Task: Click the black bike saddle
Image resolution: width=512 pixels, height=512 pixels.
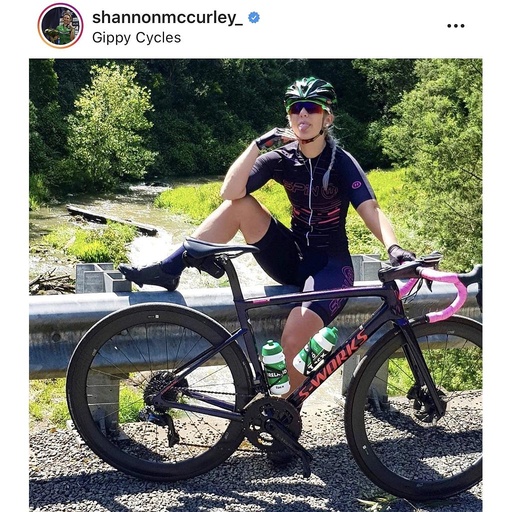Action: [220, 248]
